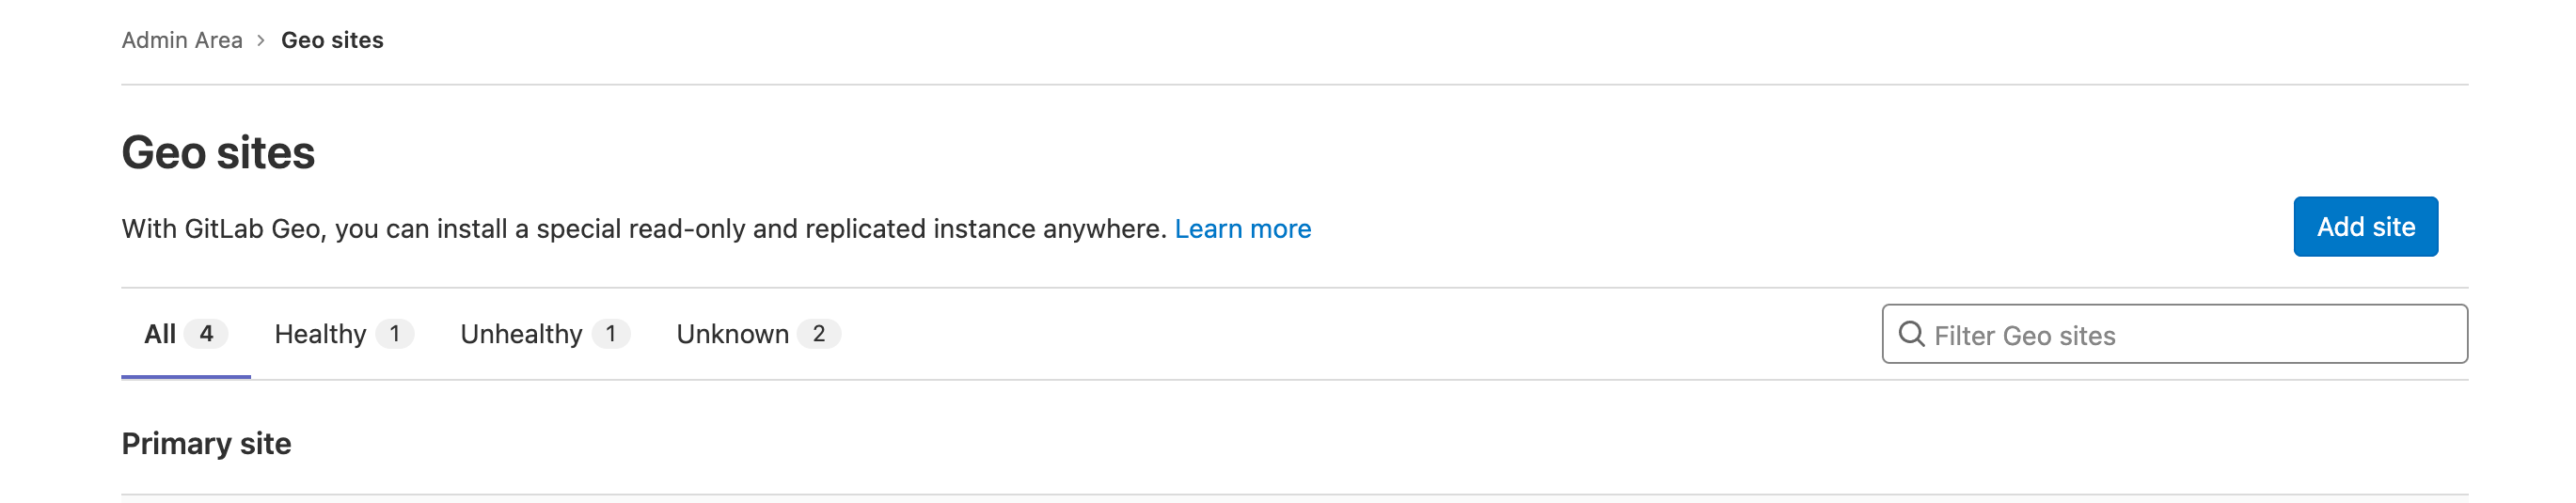Switch to the Healthy tab
Viewport: 2576px width, 503px height.
pos(320,334)
